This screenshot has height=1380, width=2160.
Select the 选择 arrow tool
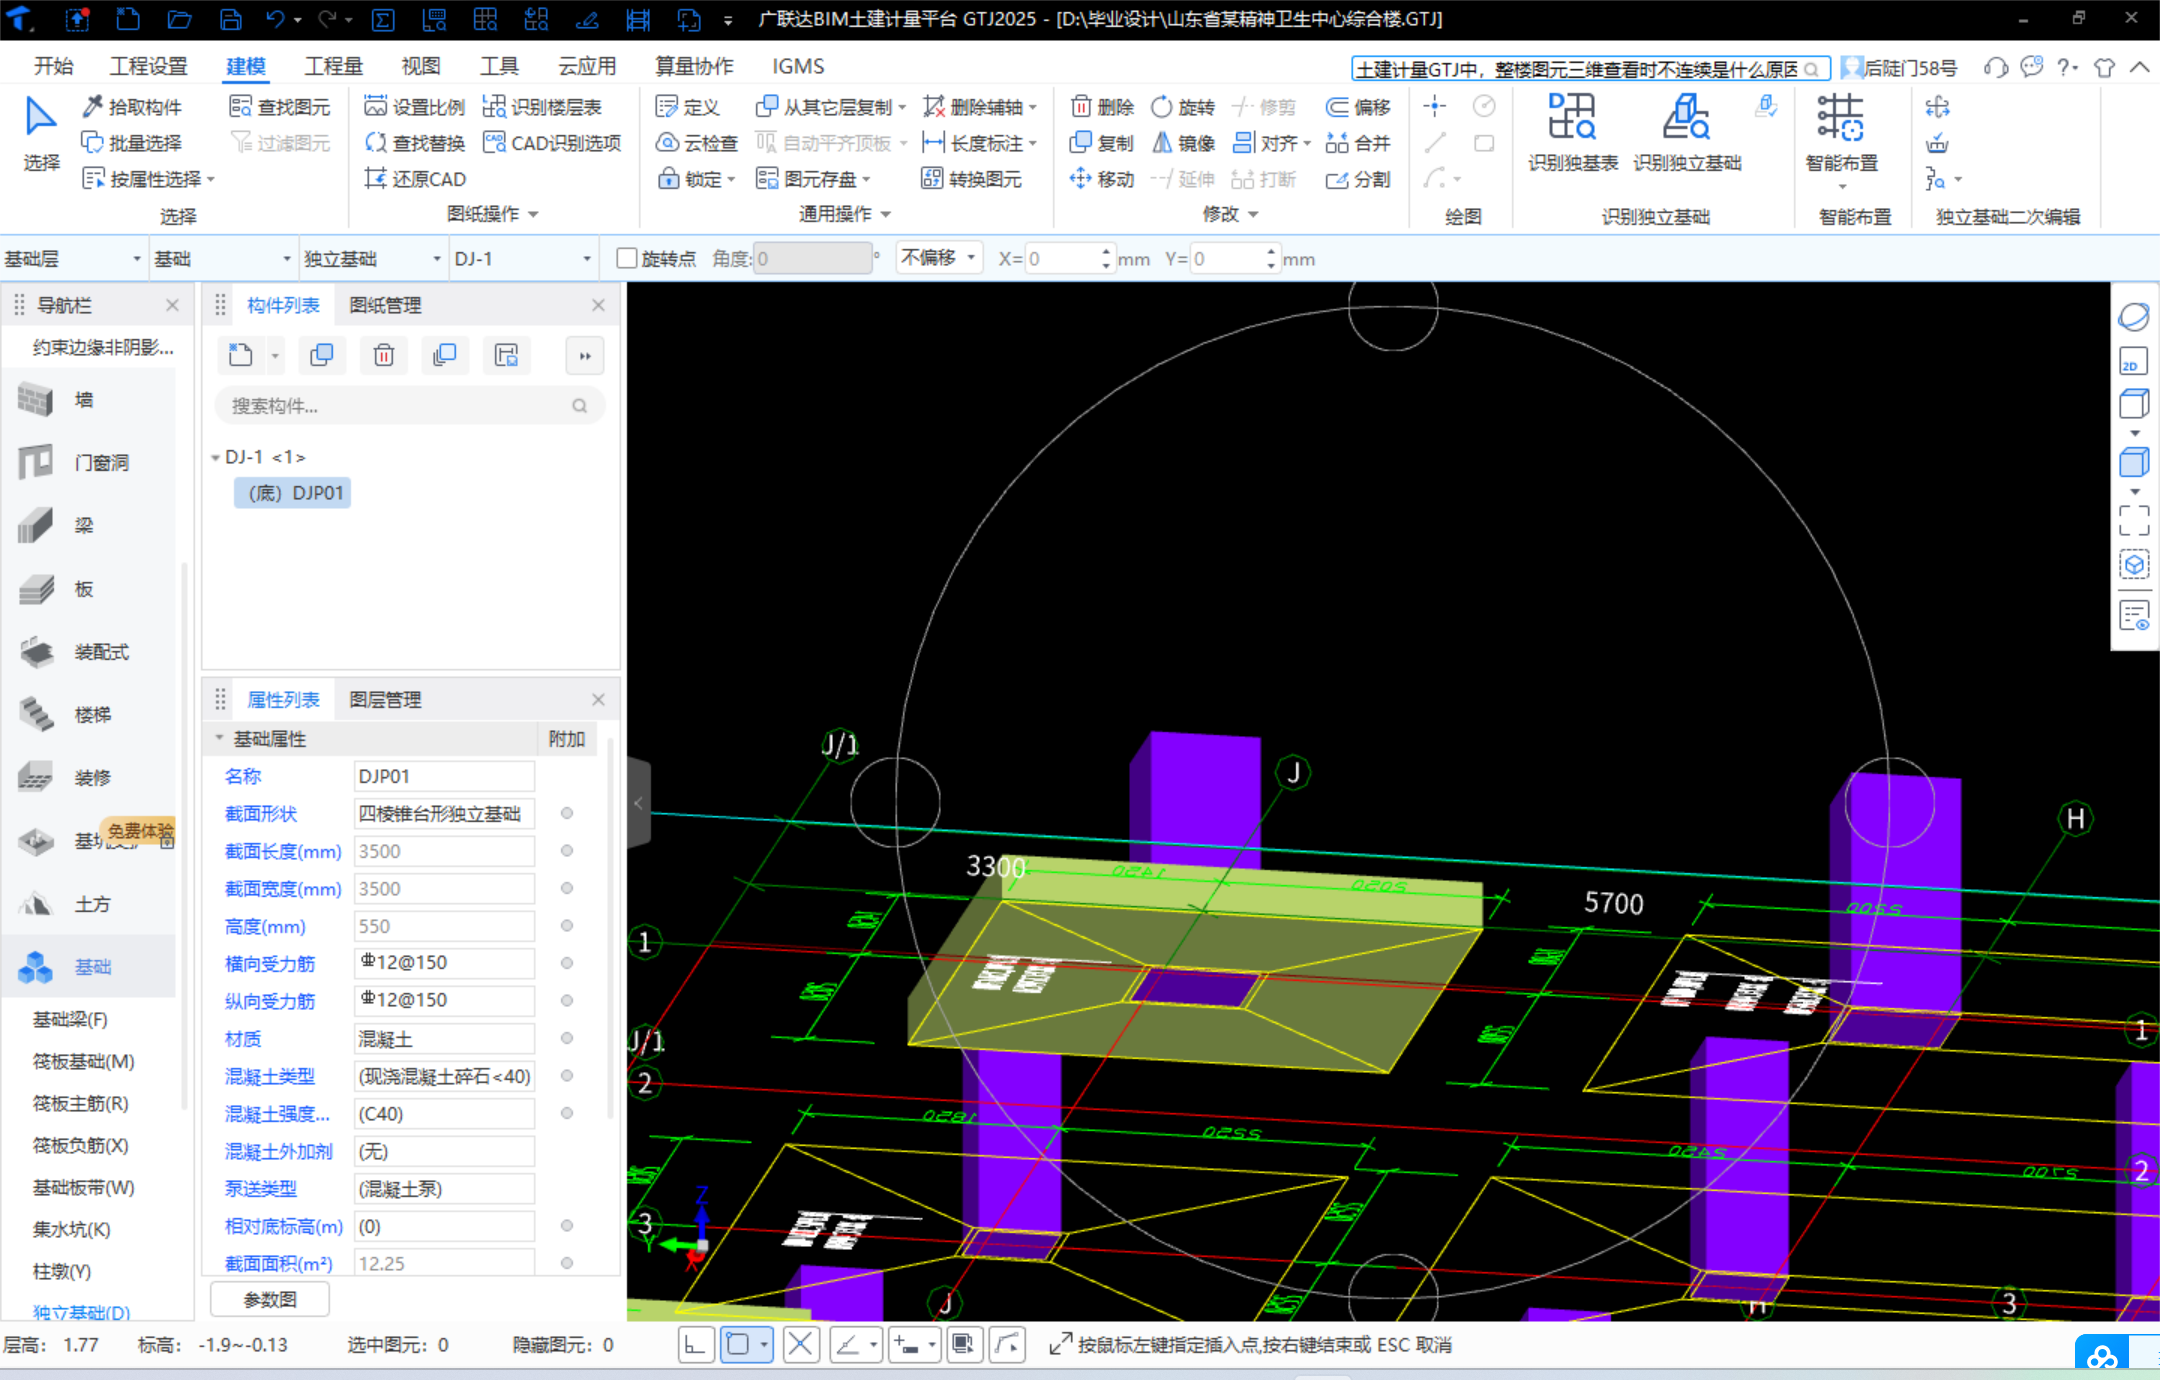[x=41, y=135]
